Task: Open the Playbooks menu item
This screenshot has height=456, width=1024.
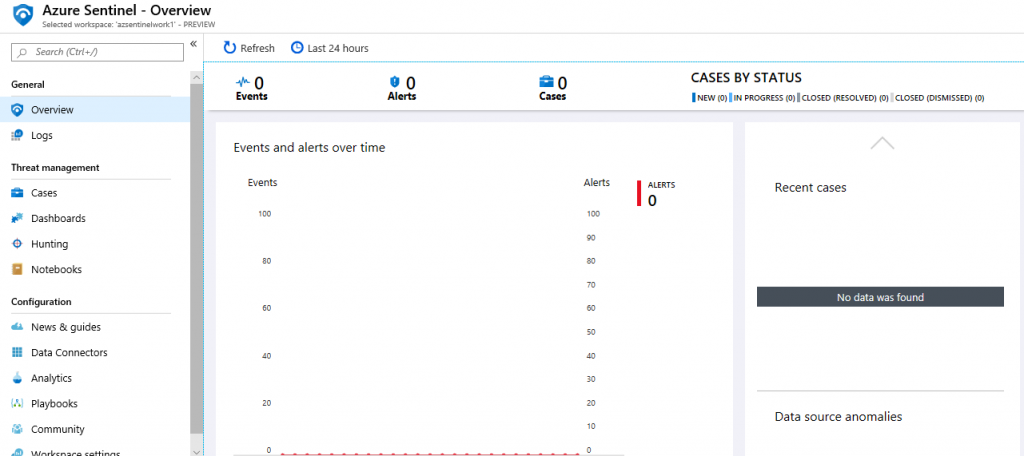Action: (54, 404)
